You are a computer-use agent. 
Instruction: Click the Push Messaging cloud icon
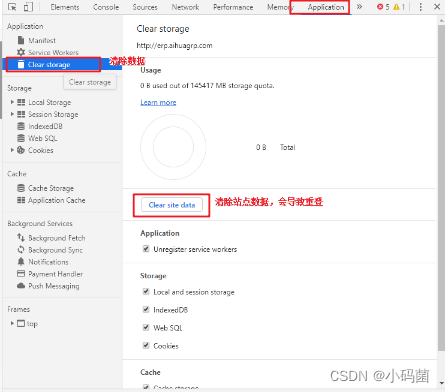[21, 286]
